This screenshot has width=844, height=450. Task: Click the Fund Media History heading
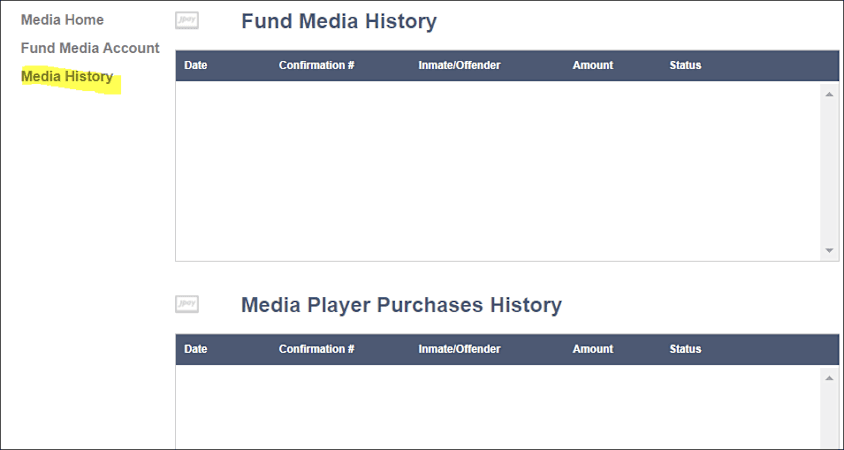[339, 21]
